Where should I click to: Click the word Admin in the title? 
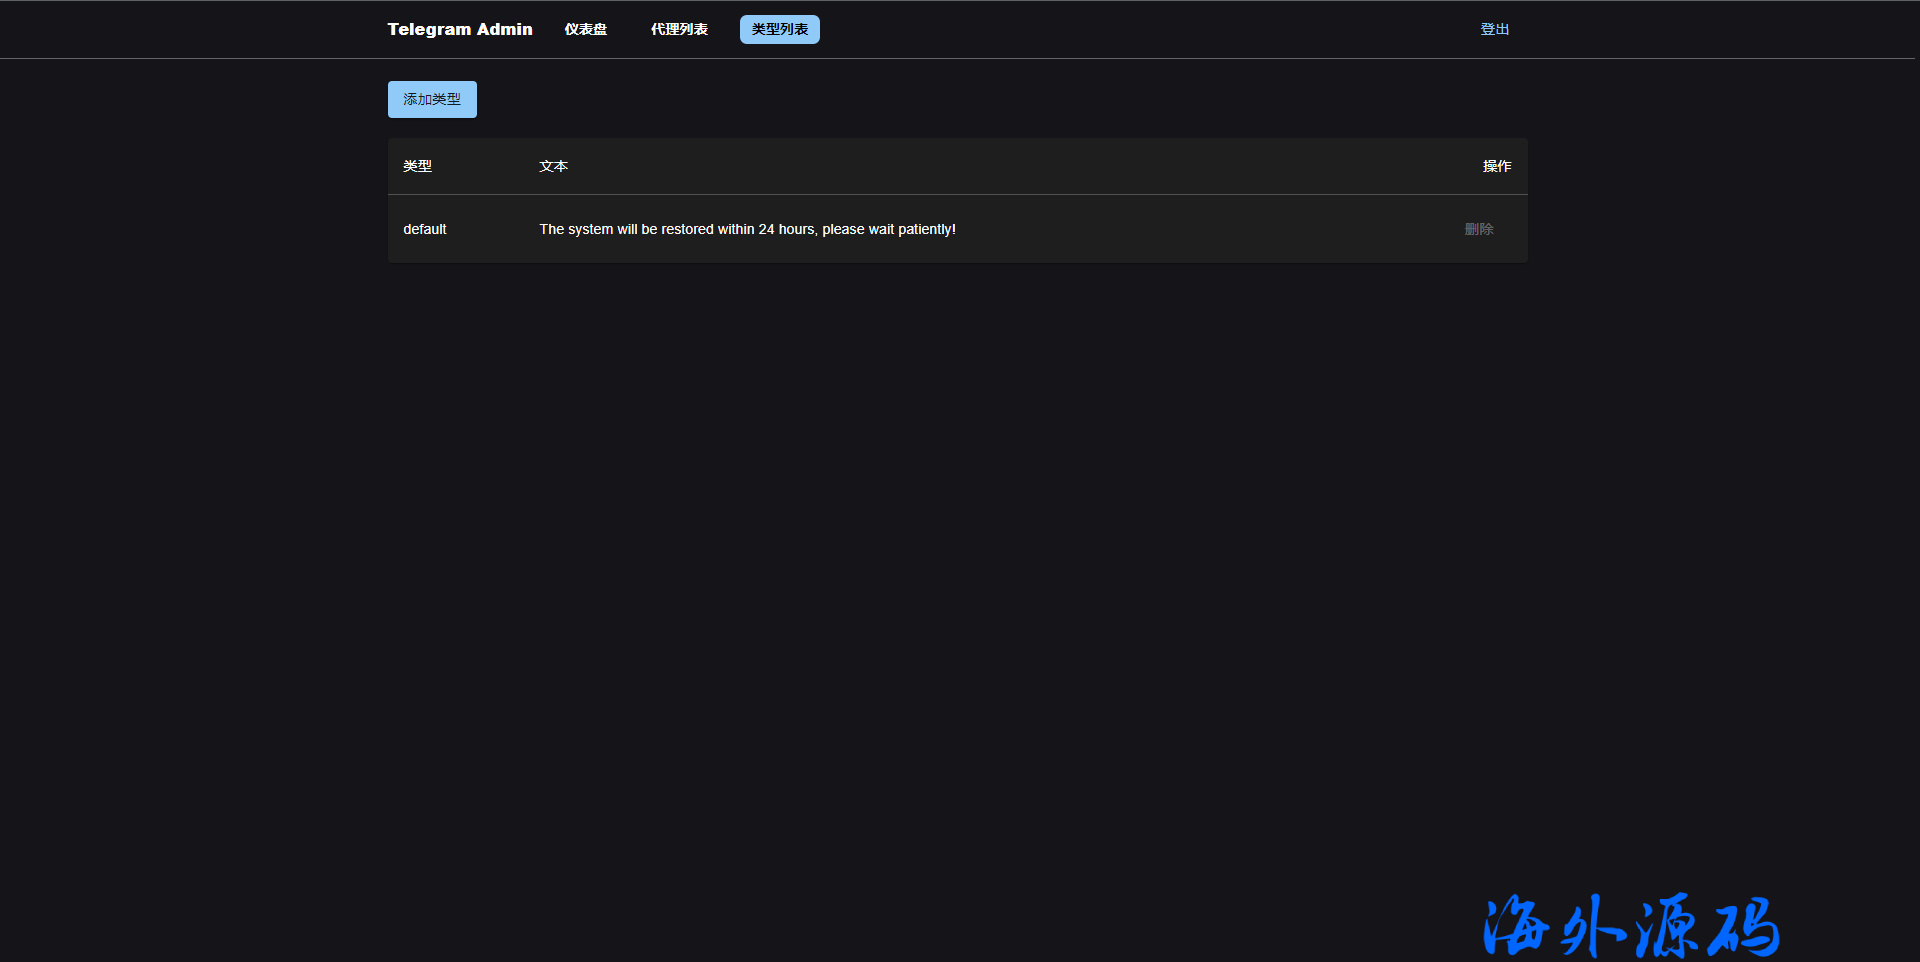coord(505,29)
